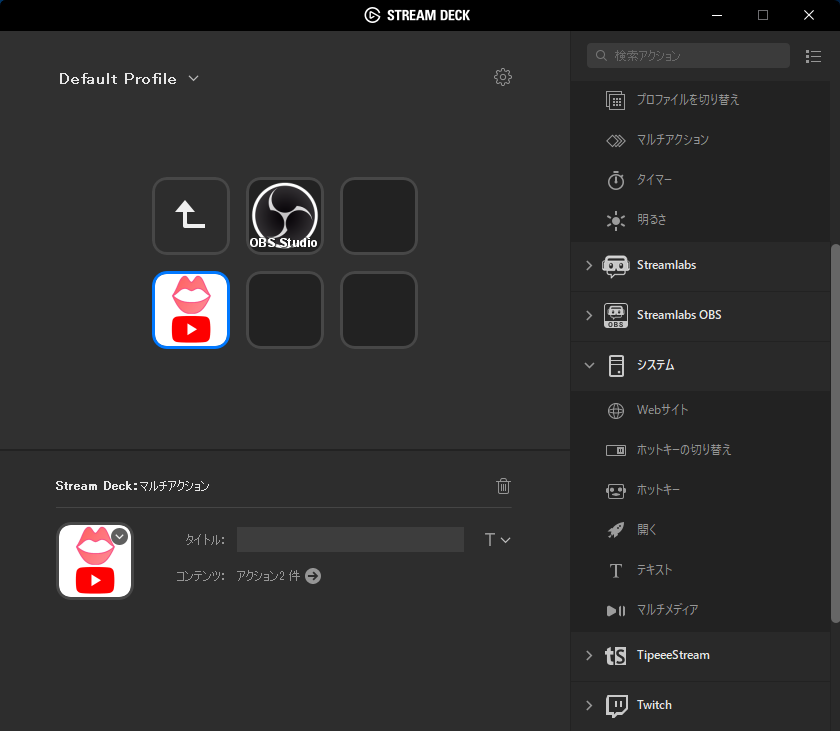Click the TipeeeStream logo icon
Viewport: 840px width, 731px height.
616,655
